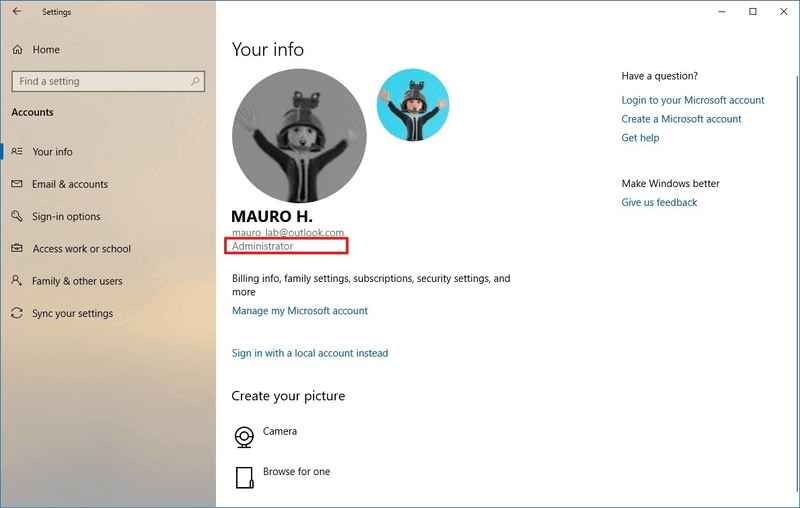Image resolution: width=800 pixels, height=508 pixels.
Task: Click the Accounts category heading
Action: [x=32, y=112]
